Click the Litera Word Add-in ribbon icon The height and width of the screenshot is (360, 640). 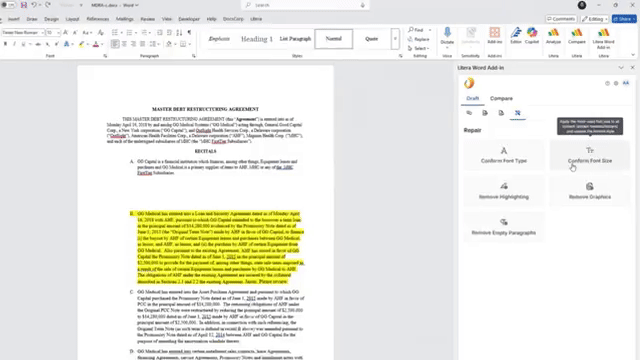tap(603, 38)
